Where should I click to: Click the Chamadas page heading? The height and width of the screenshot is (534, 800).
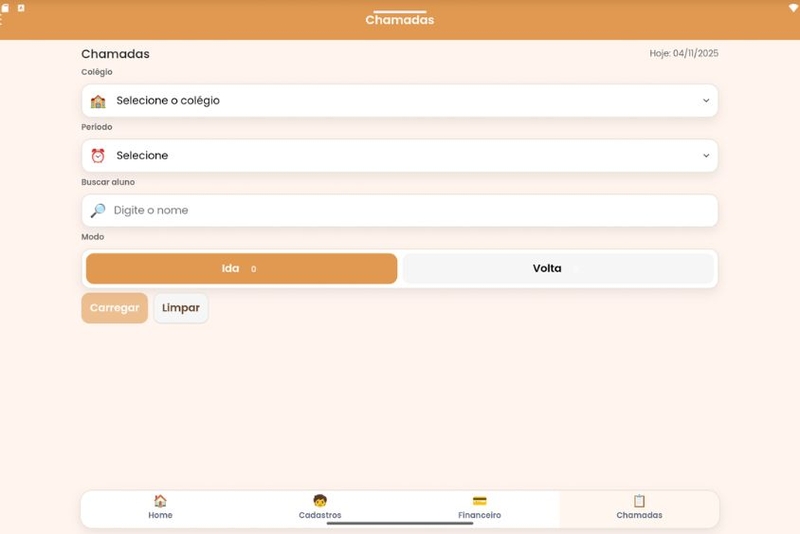pyautogui.click(x=115, y=54)
